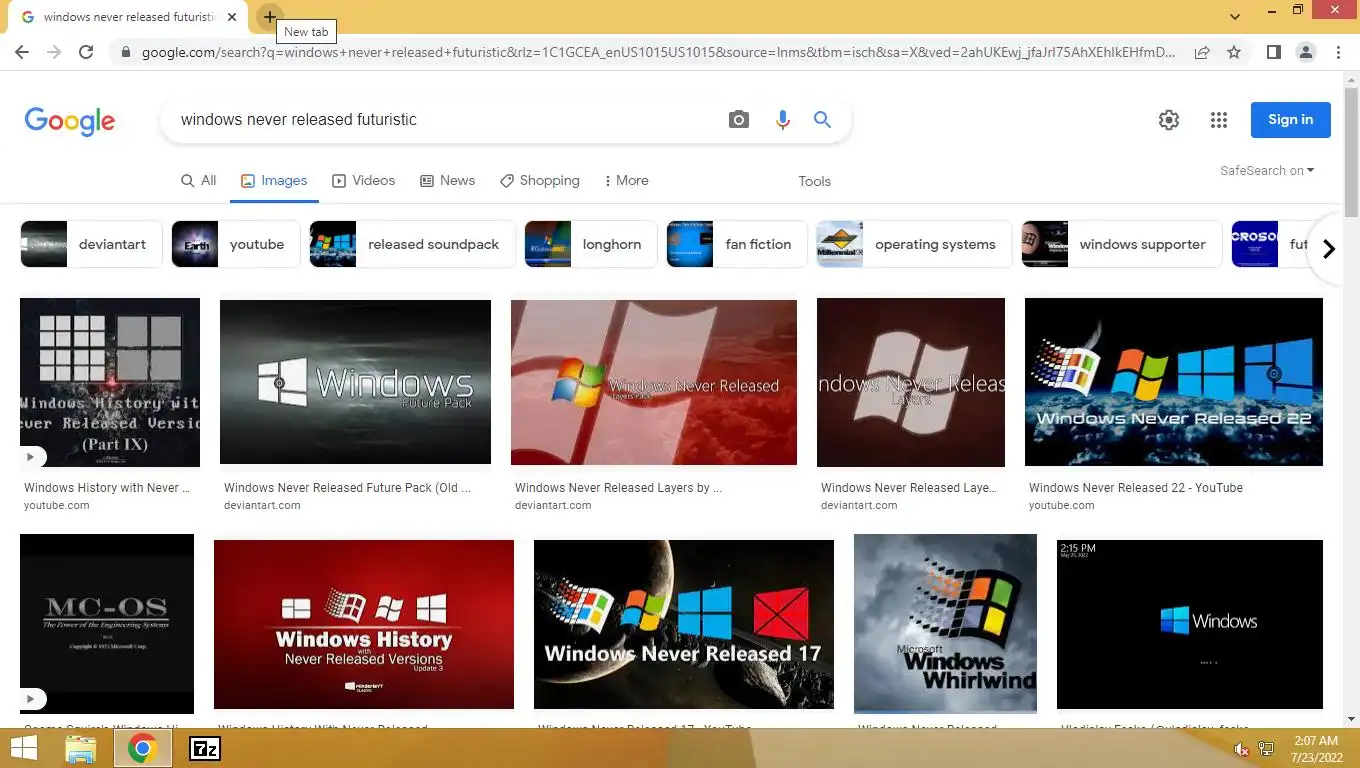This screenshot has height=768, width=1360.
Task: Open Windows Future Pack thumbnail
Action: pyautogui.click(x=355, y=382)
